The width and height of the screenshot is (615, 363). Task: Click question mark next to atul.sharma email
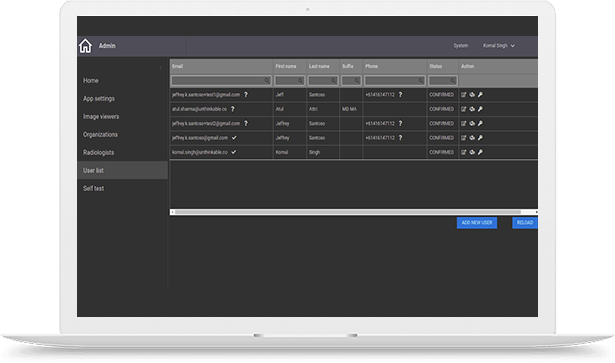click(x=233, y=109)
